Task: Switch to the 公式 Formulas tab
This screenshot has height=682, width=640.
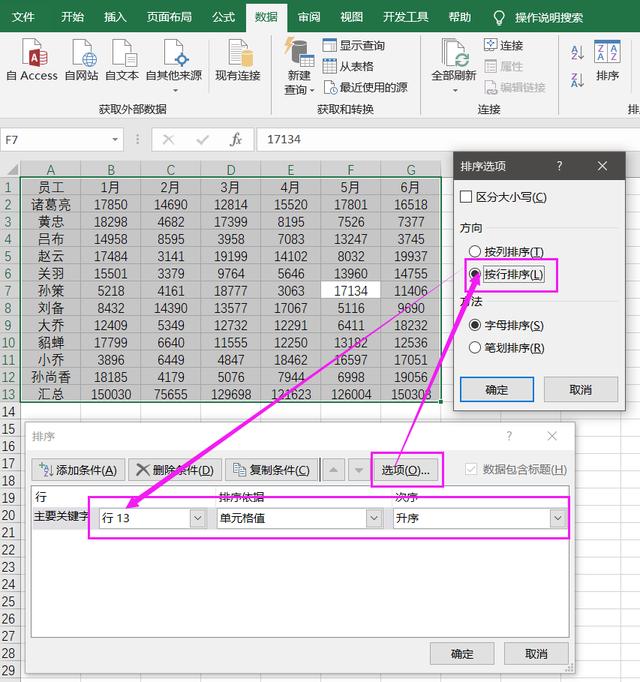Action: (x=224, y=17)
